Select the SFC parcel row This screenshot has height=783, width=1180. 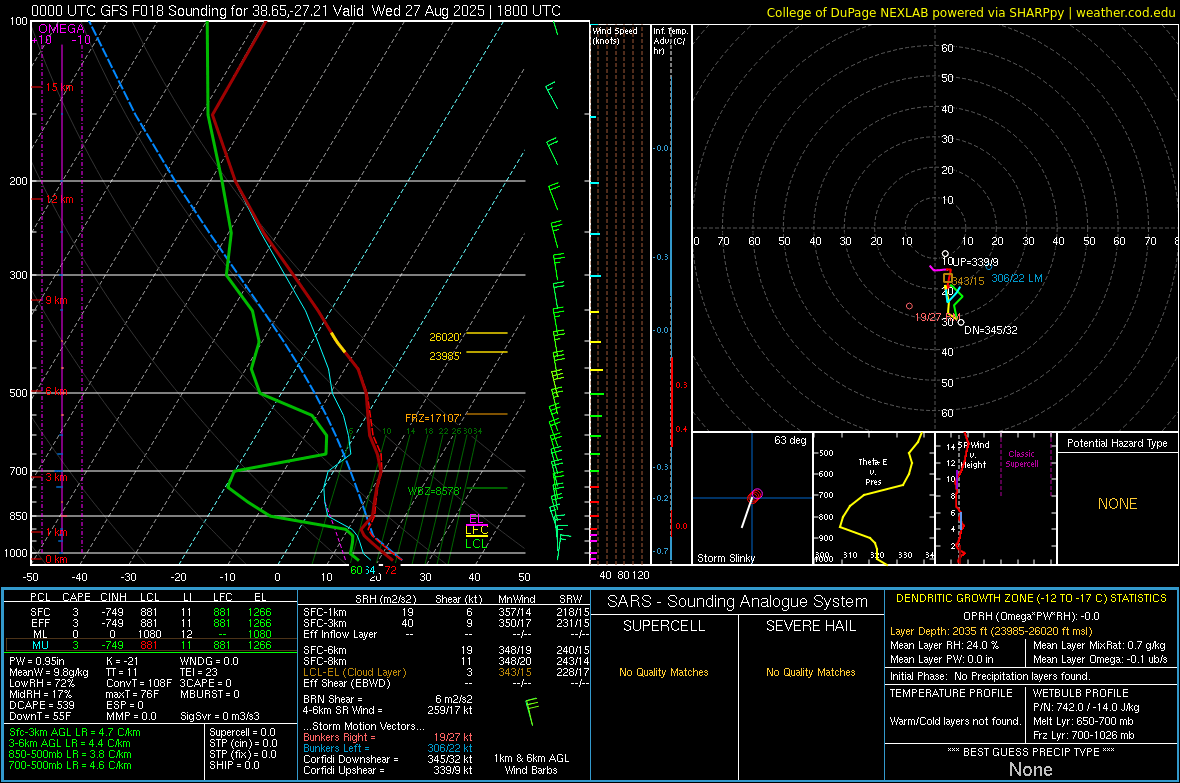click(151, 612)
